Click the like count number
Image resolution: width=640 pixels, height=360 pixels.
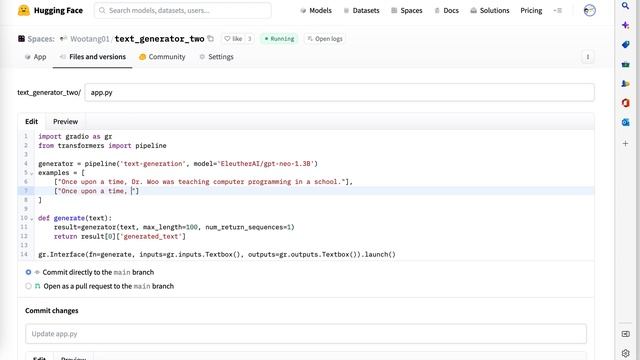(249, 39)
